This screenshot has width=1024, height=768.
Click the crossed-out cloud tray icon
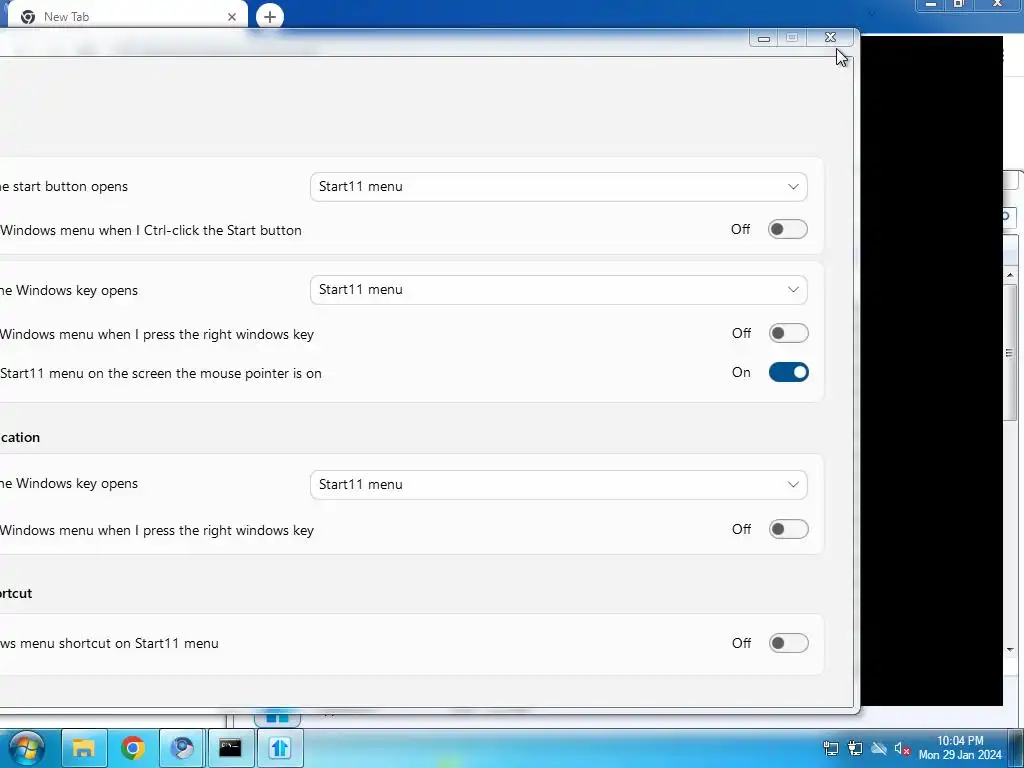(879, 748)
